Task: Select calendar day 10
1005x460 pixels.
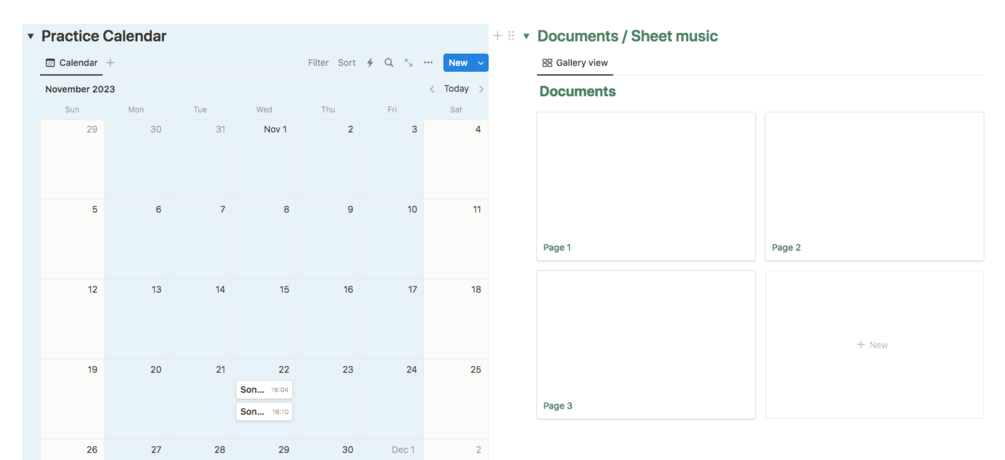Action: pyautogui.click(x=392, y=238)
